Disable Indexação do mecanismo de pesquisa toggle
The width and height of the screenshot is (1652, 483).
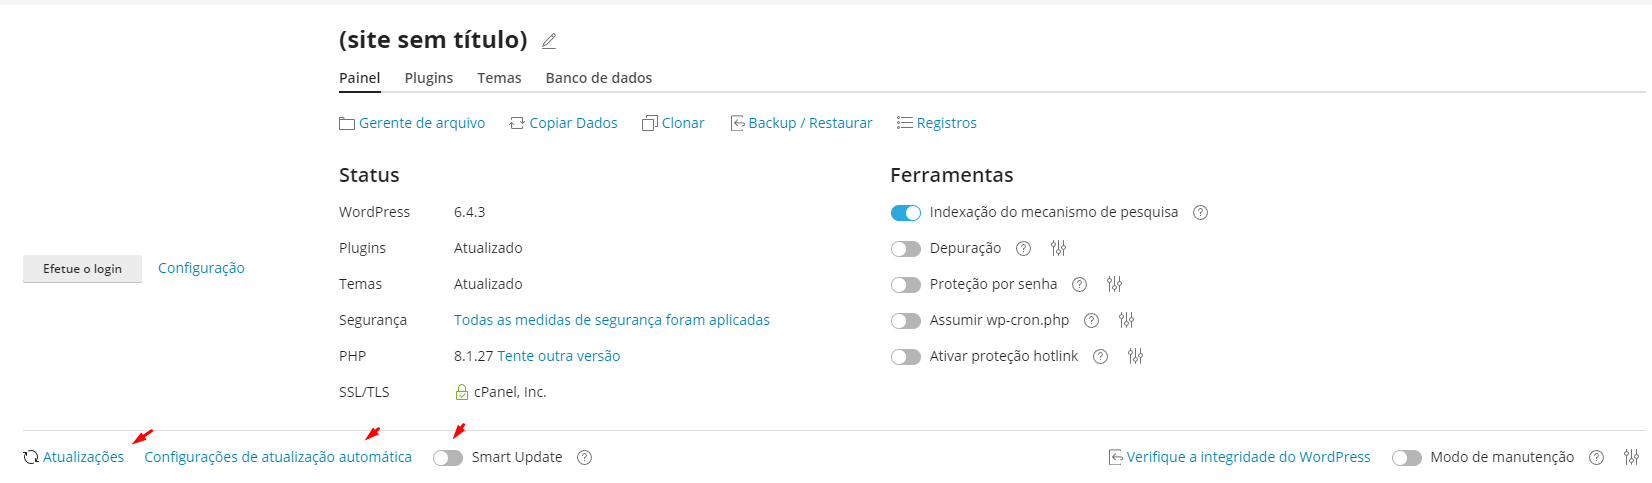(905, 212)
